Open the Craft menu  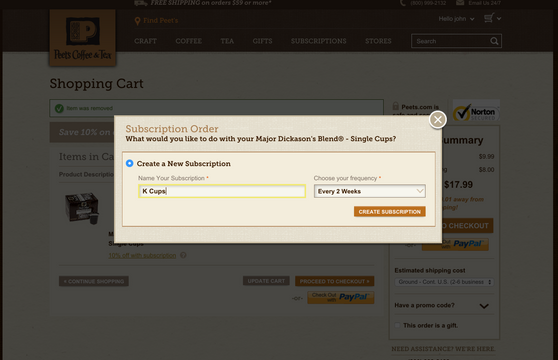145,41
